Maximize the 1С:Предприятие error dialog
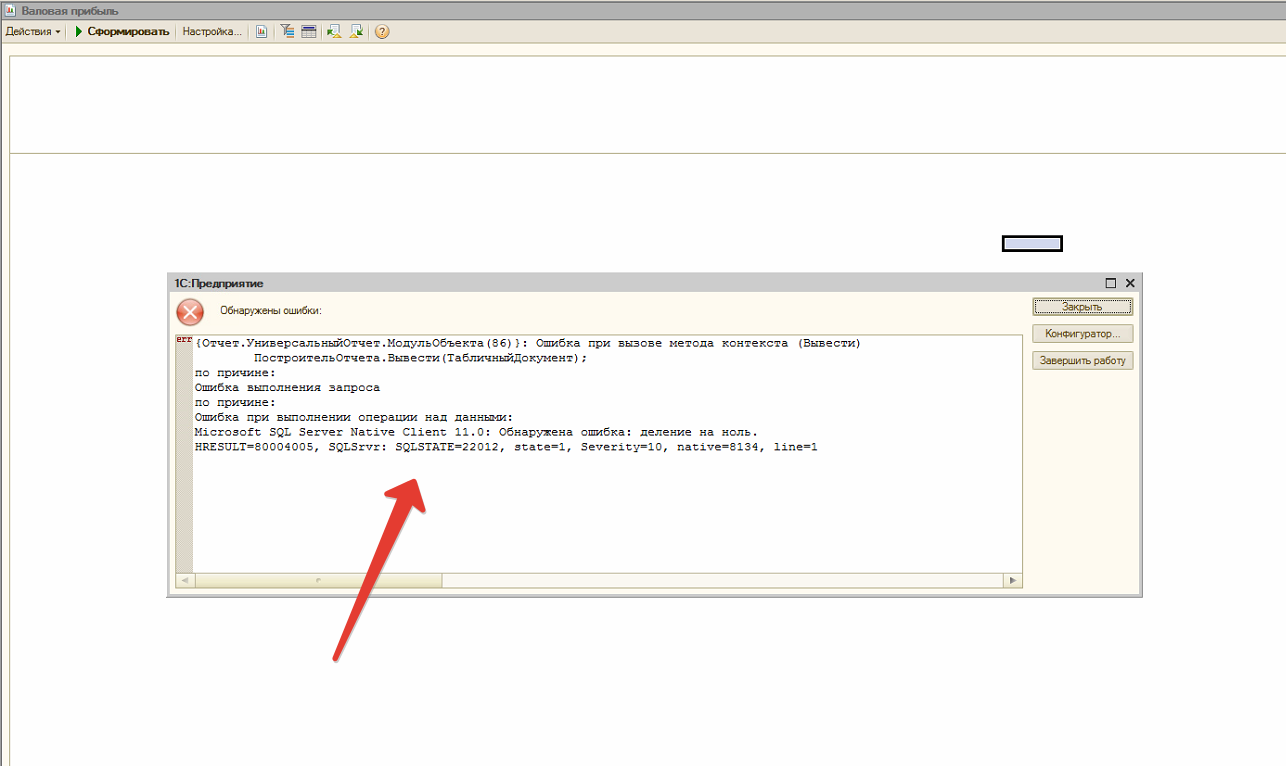Image resolution: width=1286 pixels, height=766 pixels. coord(1111,284)
